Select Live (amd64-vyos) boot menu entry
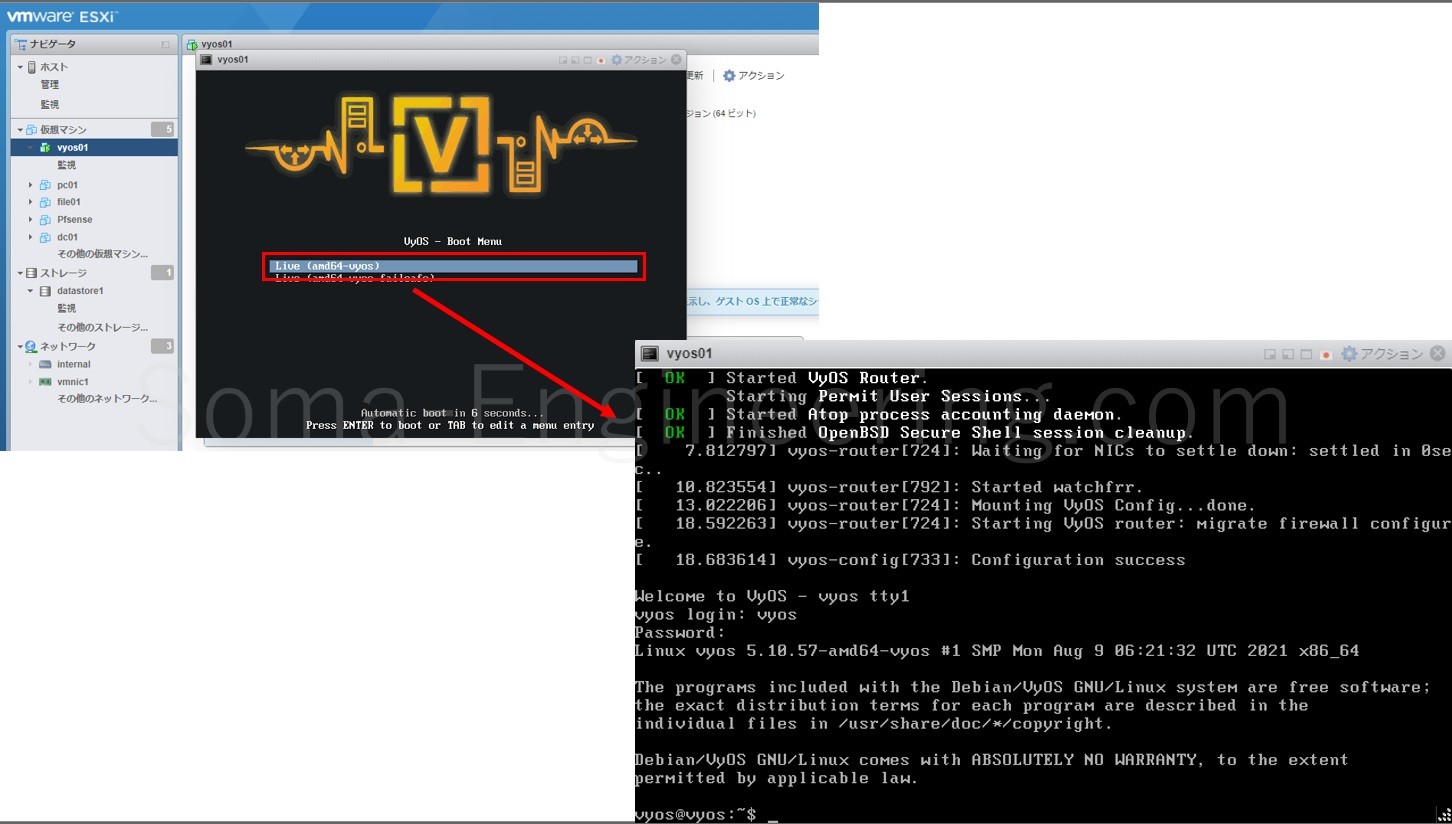The width and height of the screenshot is (1452, 824). 453,266
